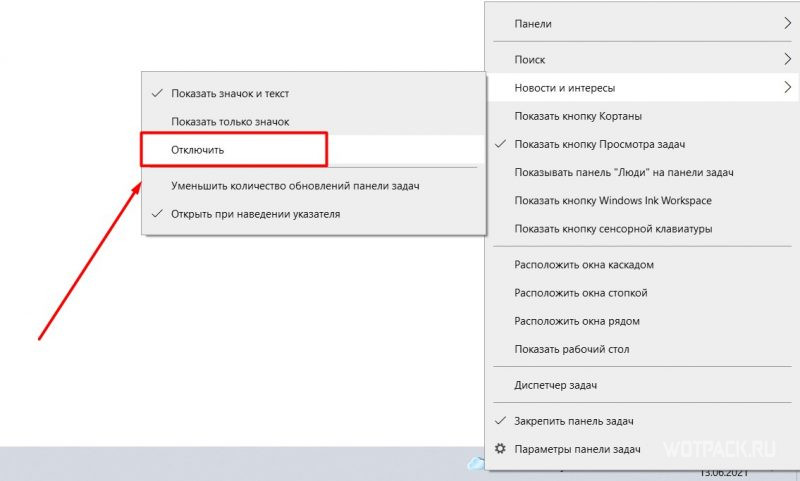
Task: Click Показать рабочий стол
Action: pos(642,349)
